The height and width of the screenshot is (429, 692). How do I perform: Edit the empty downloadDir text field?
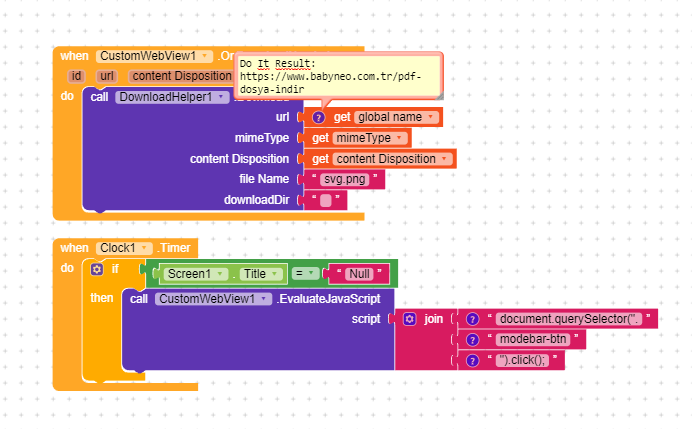[325, 200]
